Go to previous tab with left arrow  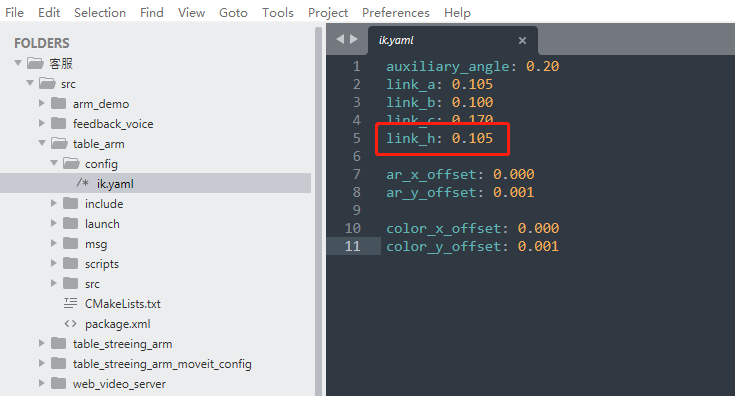pos(340,39)
